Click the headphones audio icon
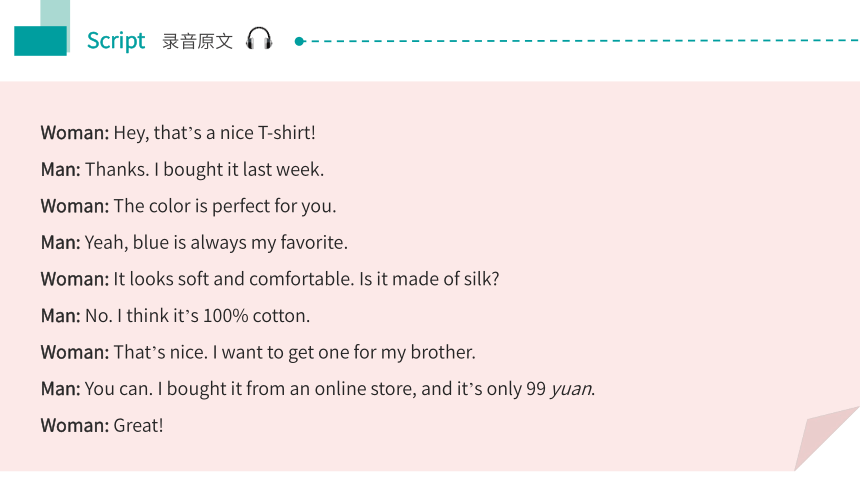The height and width of the screenshot is (484, 860). [x=259, y=40]
